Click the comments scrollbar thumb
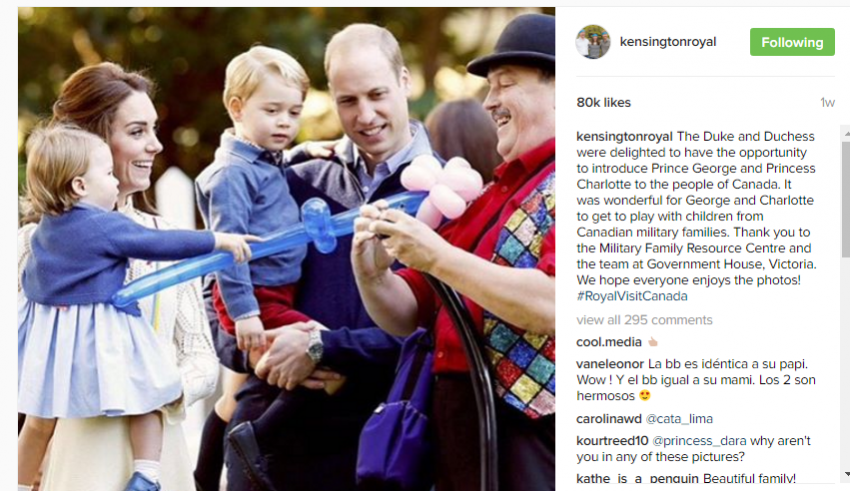This screenshot has height=491, width=850. click(x=846, y=199)
